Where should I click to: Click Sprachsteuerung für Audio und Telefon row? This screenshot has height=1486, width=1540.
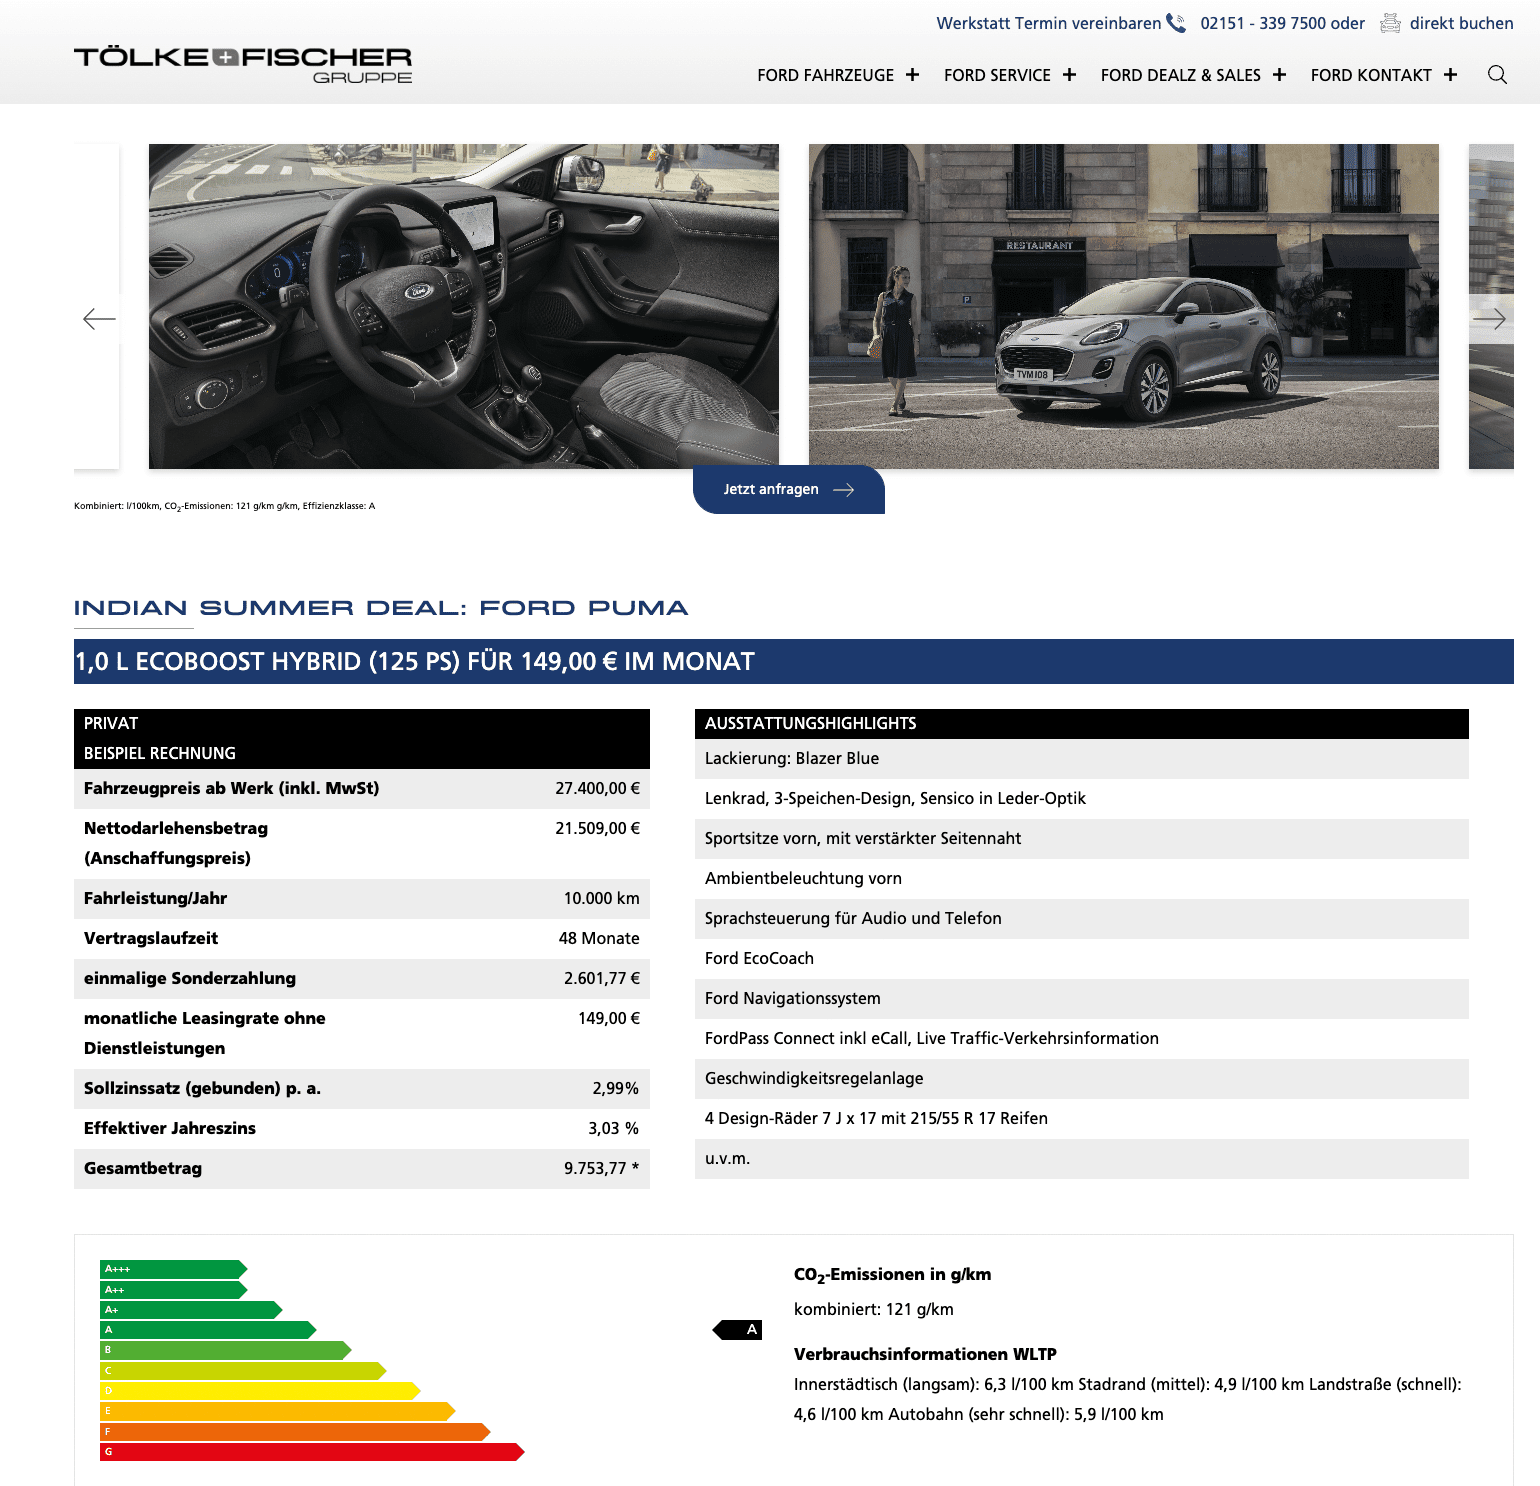[x=1082, y=919]
